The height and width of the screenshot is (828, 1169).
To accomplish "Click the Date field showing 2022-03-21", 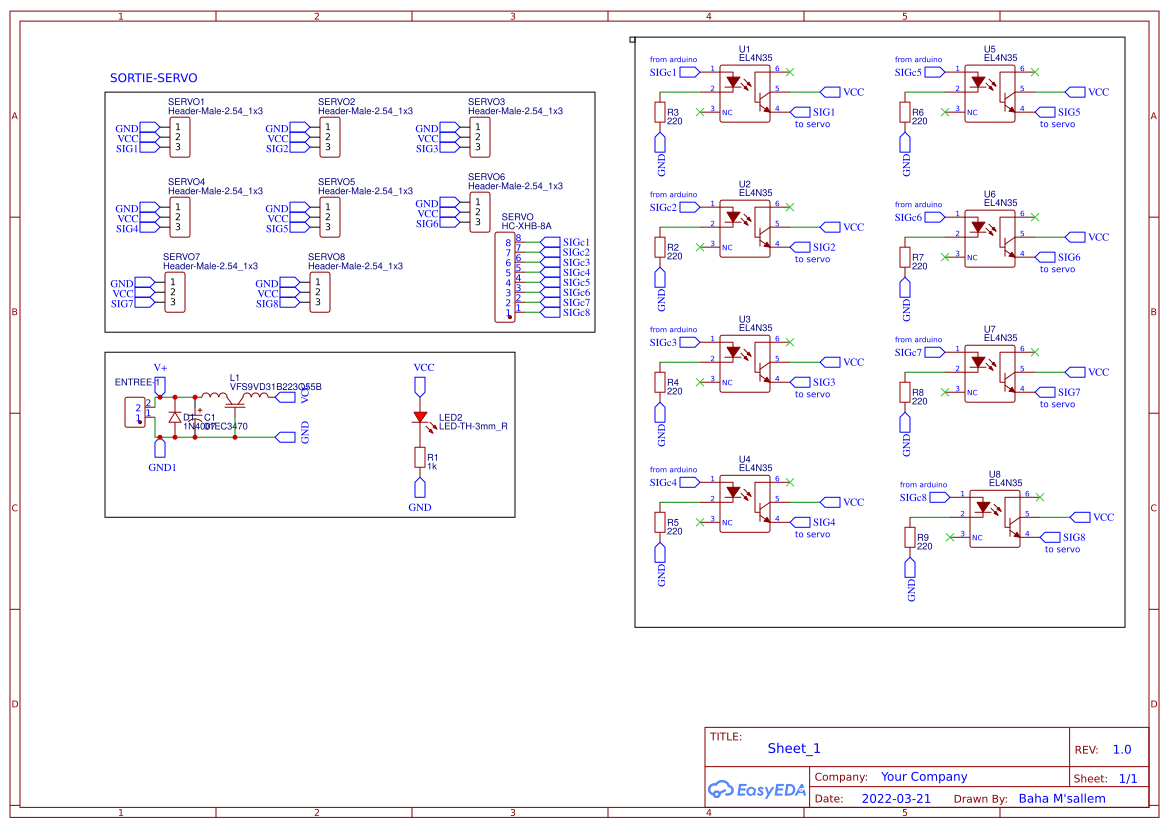I will (895, 798).
